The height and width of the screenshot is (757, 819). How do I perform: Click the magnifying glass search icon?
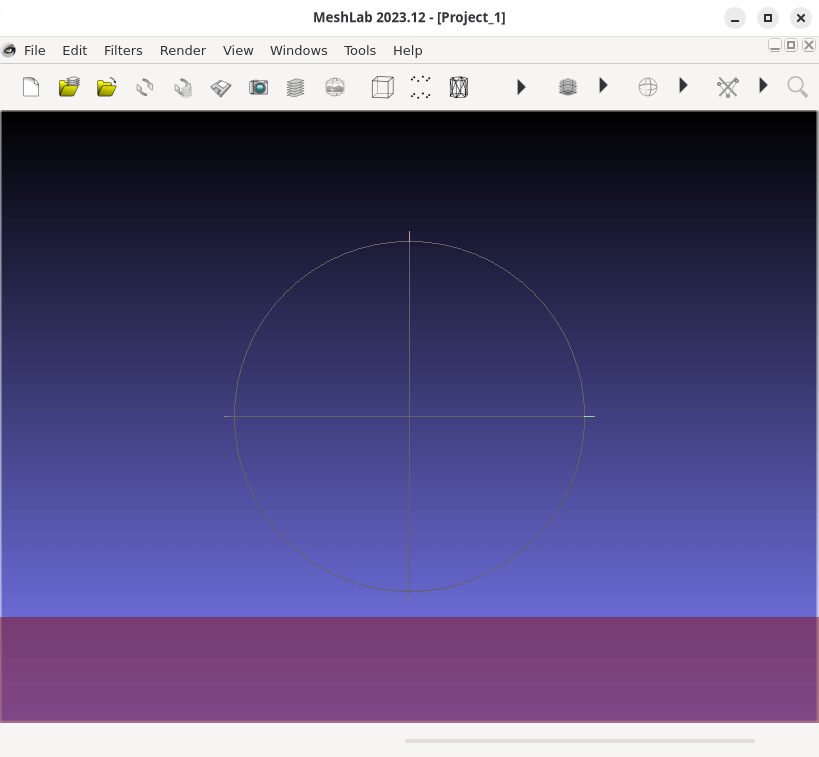[x=798, y=87]
